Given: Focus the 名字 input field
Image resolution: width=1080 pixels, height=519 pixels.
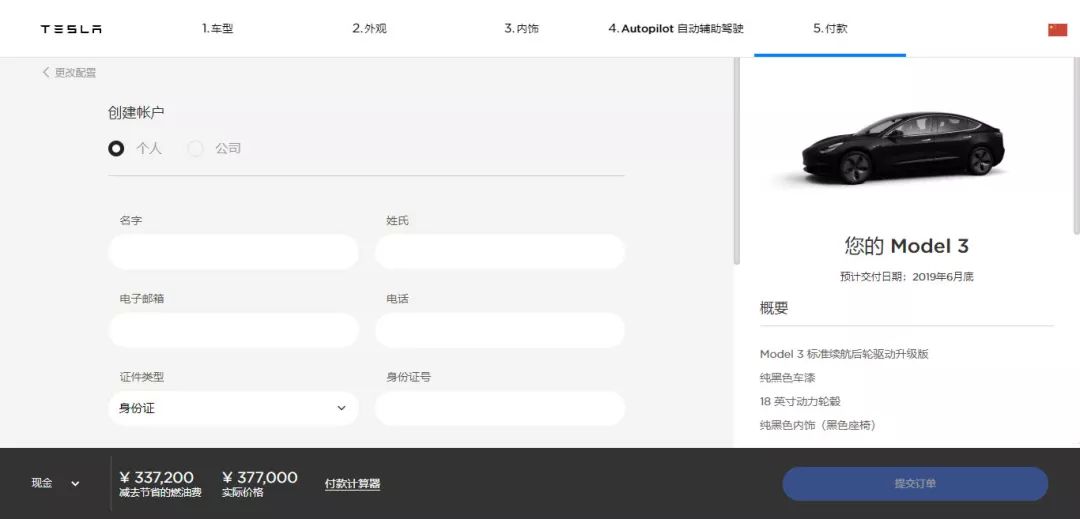Looking at the screenshot, I should [233, 252].
